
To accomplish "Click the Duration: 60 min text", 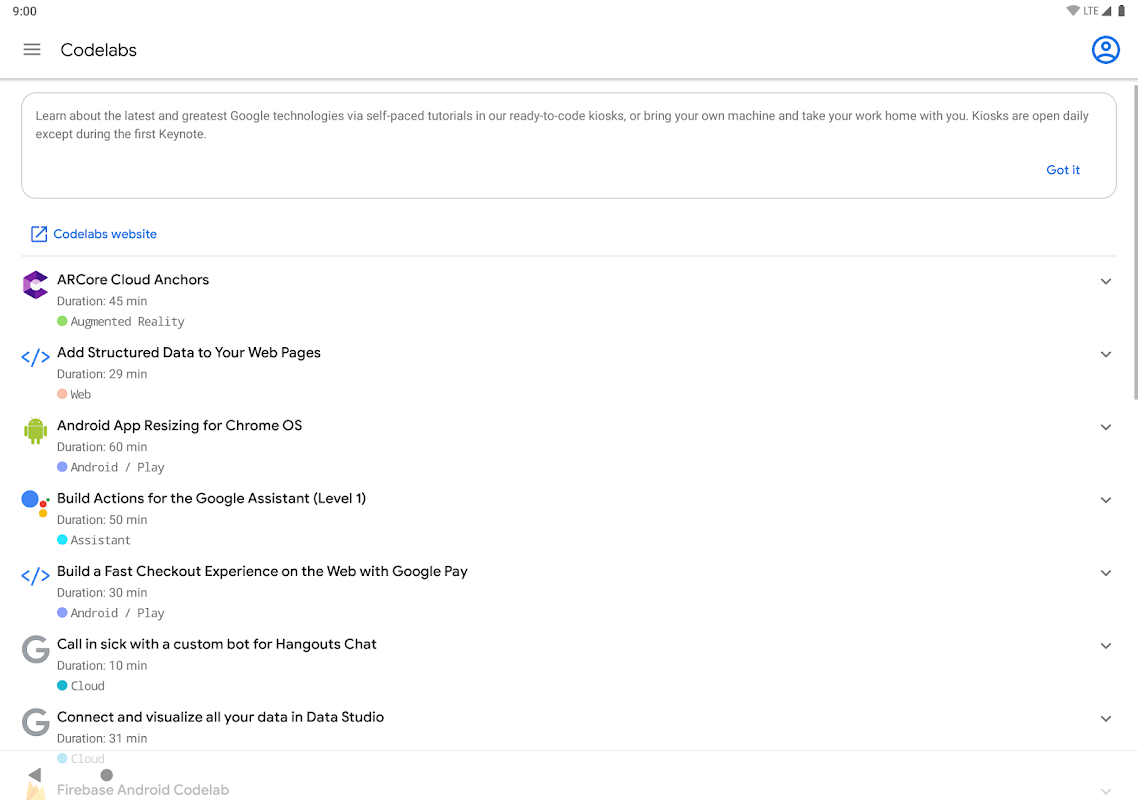I will click(x=102, y=447).
